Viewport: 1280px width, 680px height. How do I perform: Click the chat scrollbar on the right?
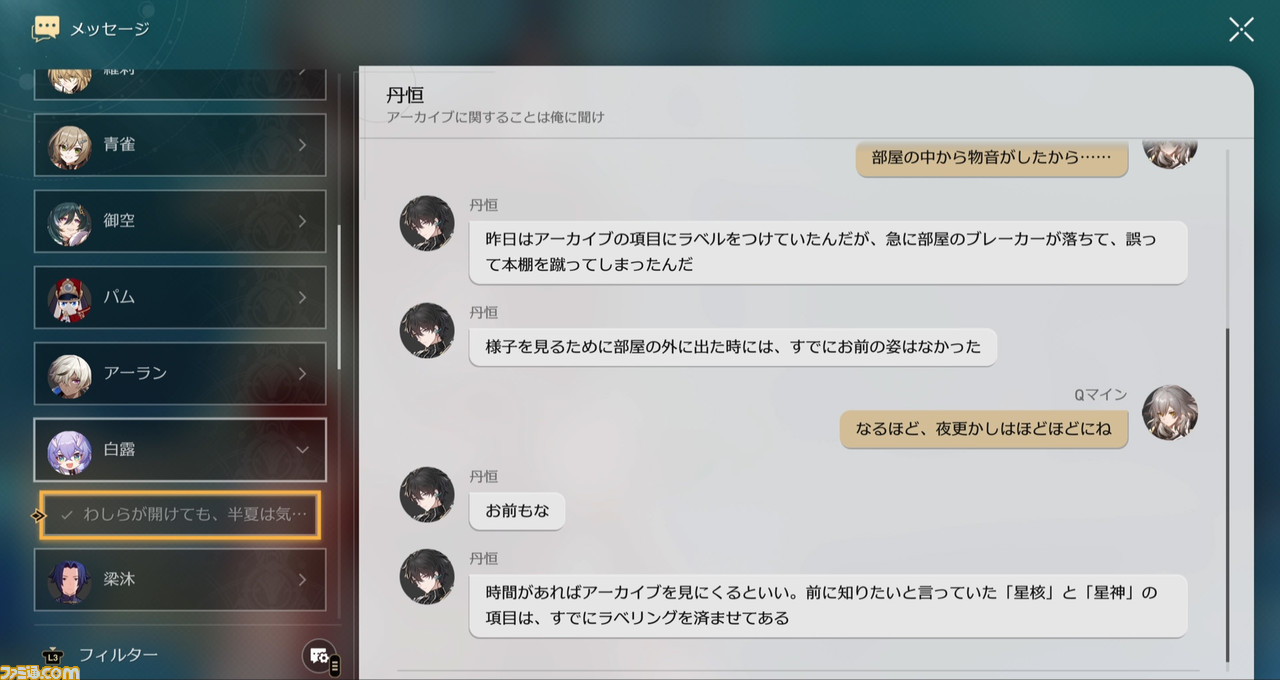(x=1228, y=495)
